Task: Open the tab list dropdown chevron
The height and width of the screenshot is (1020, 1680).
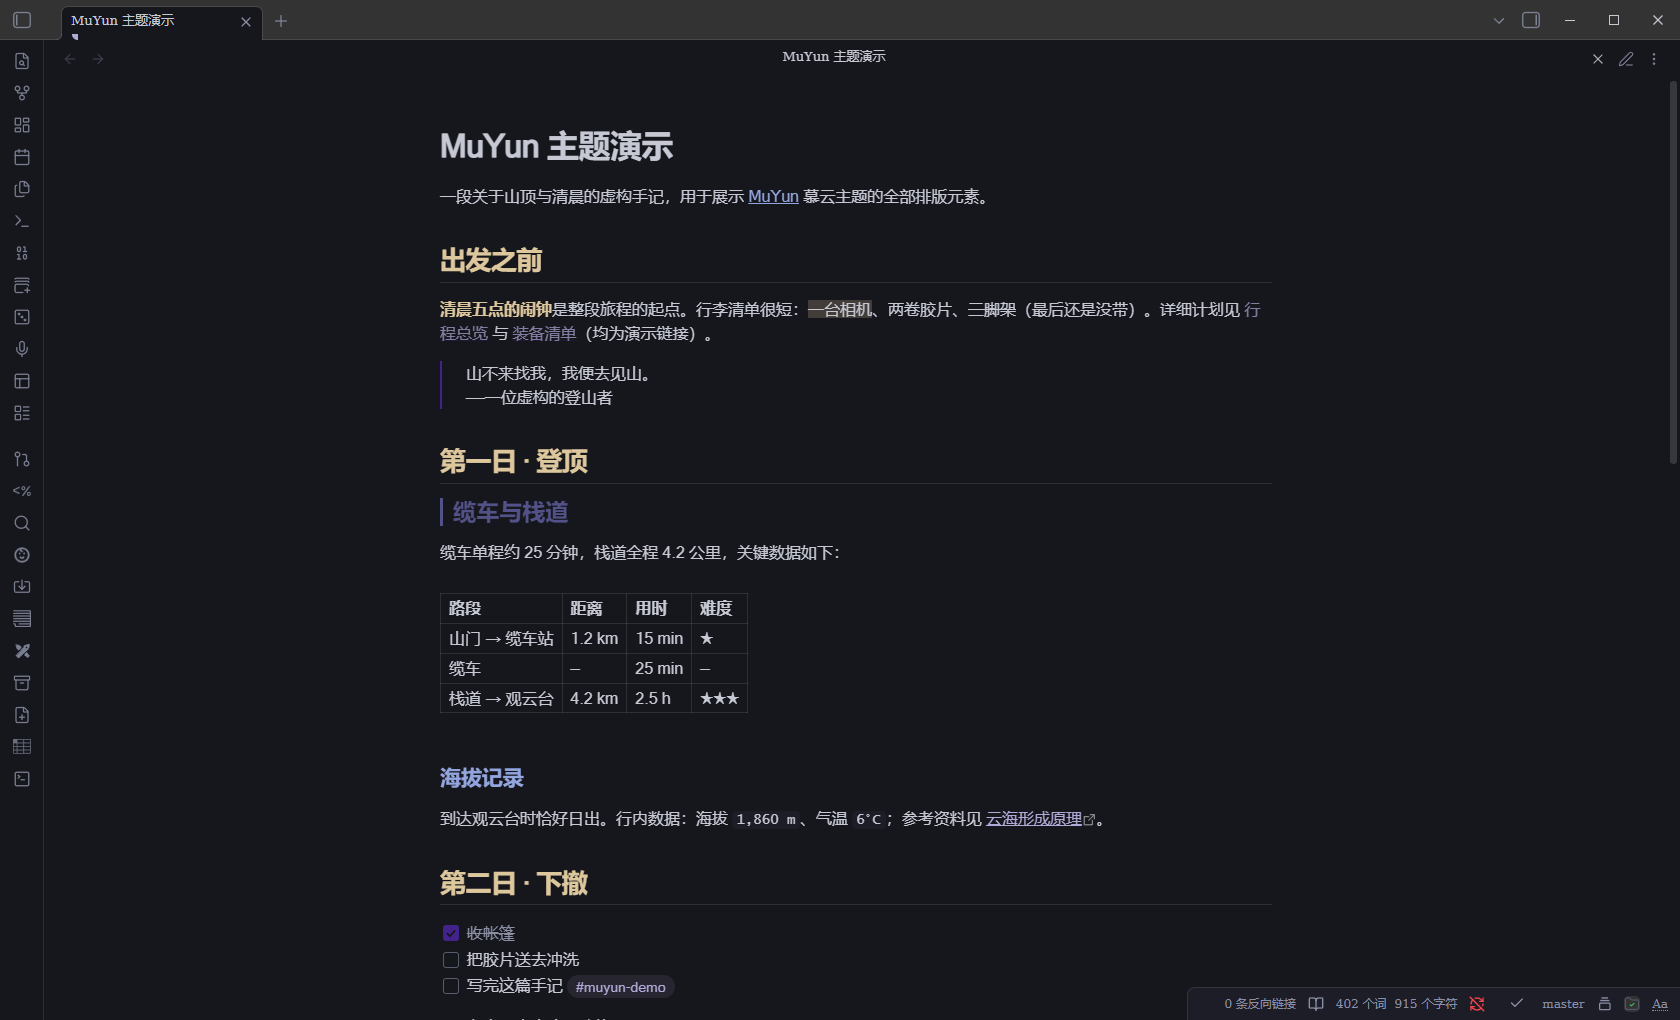Action: coord(1499,20)
